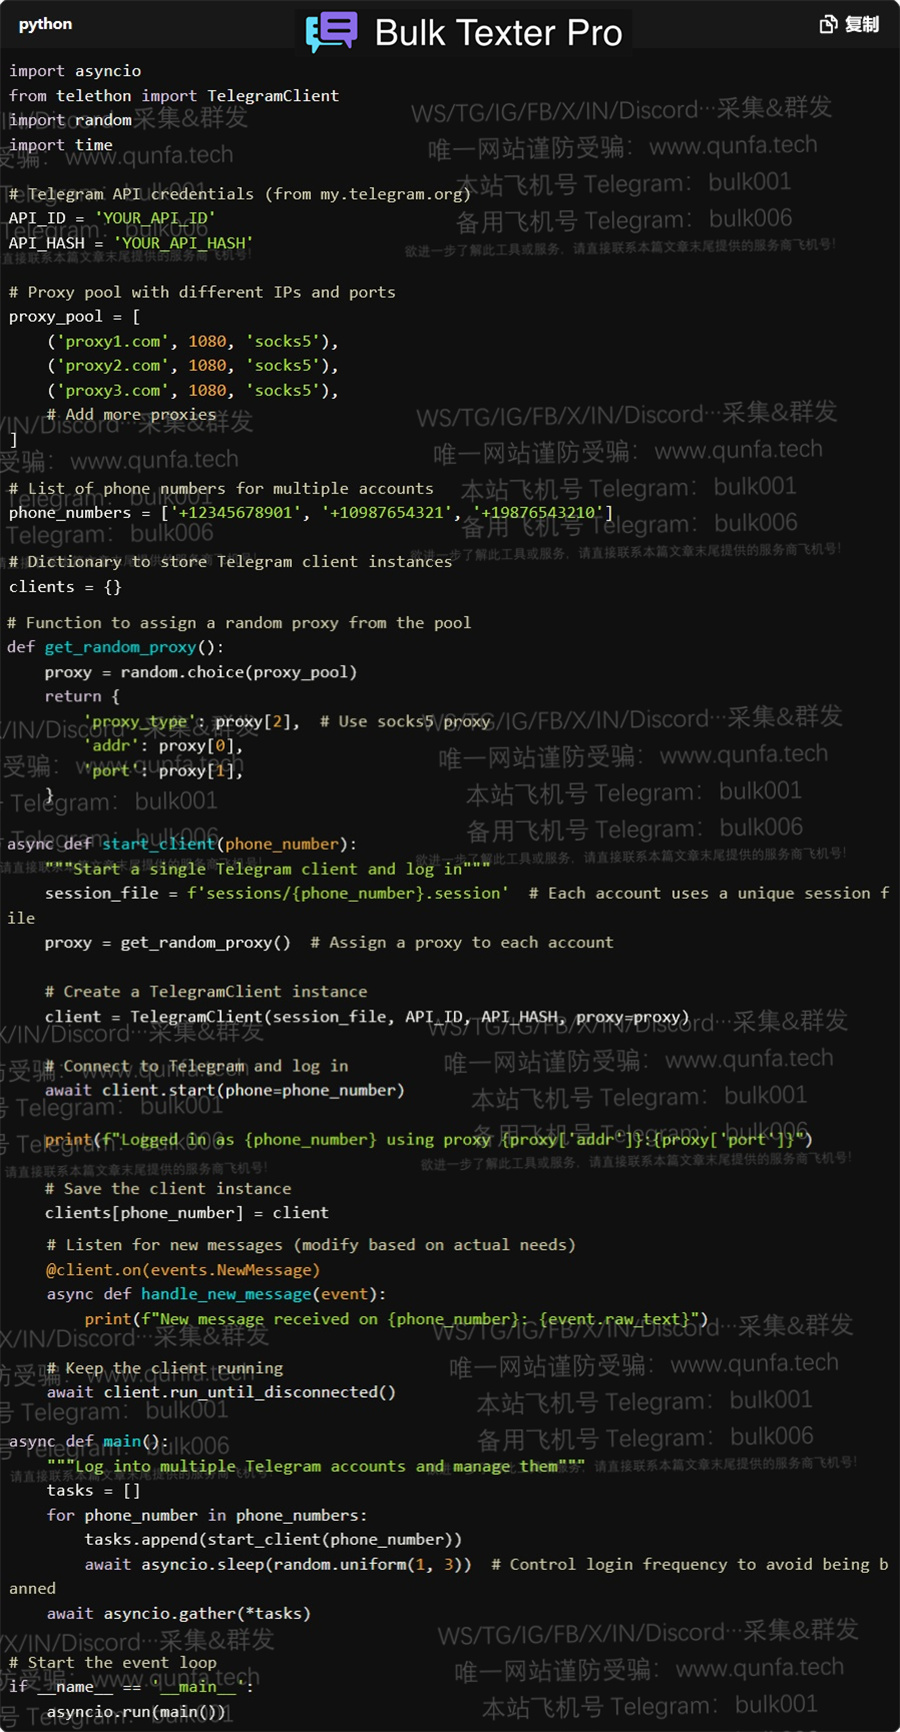
Task: Click the 'def get_random_proxy():' line
Action: (x=116, y=647)
